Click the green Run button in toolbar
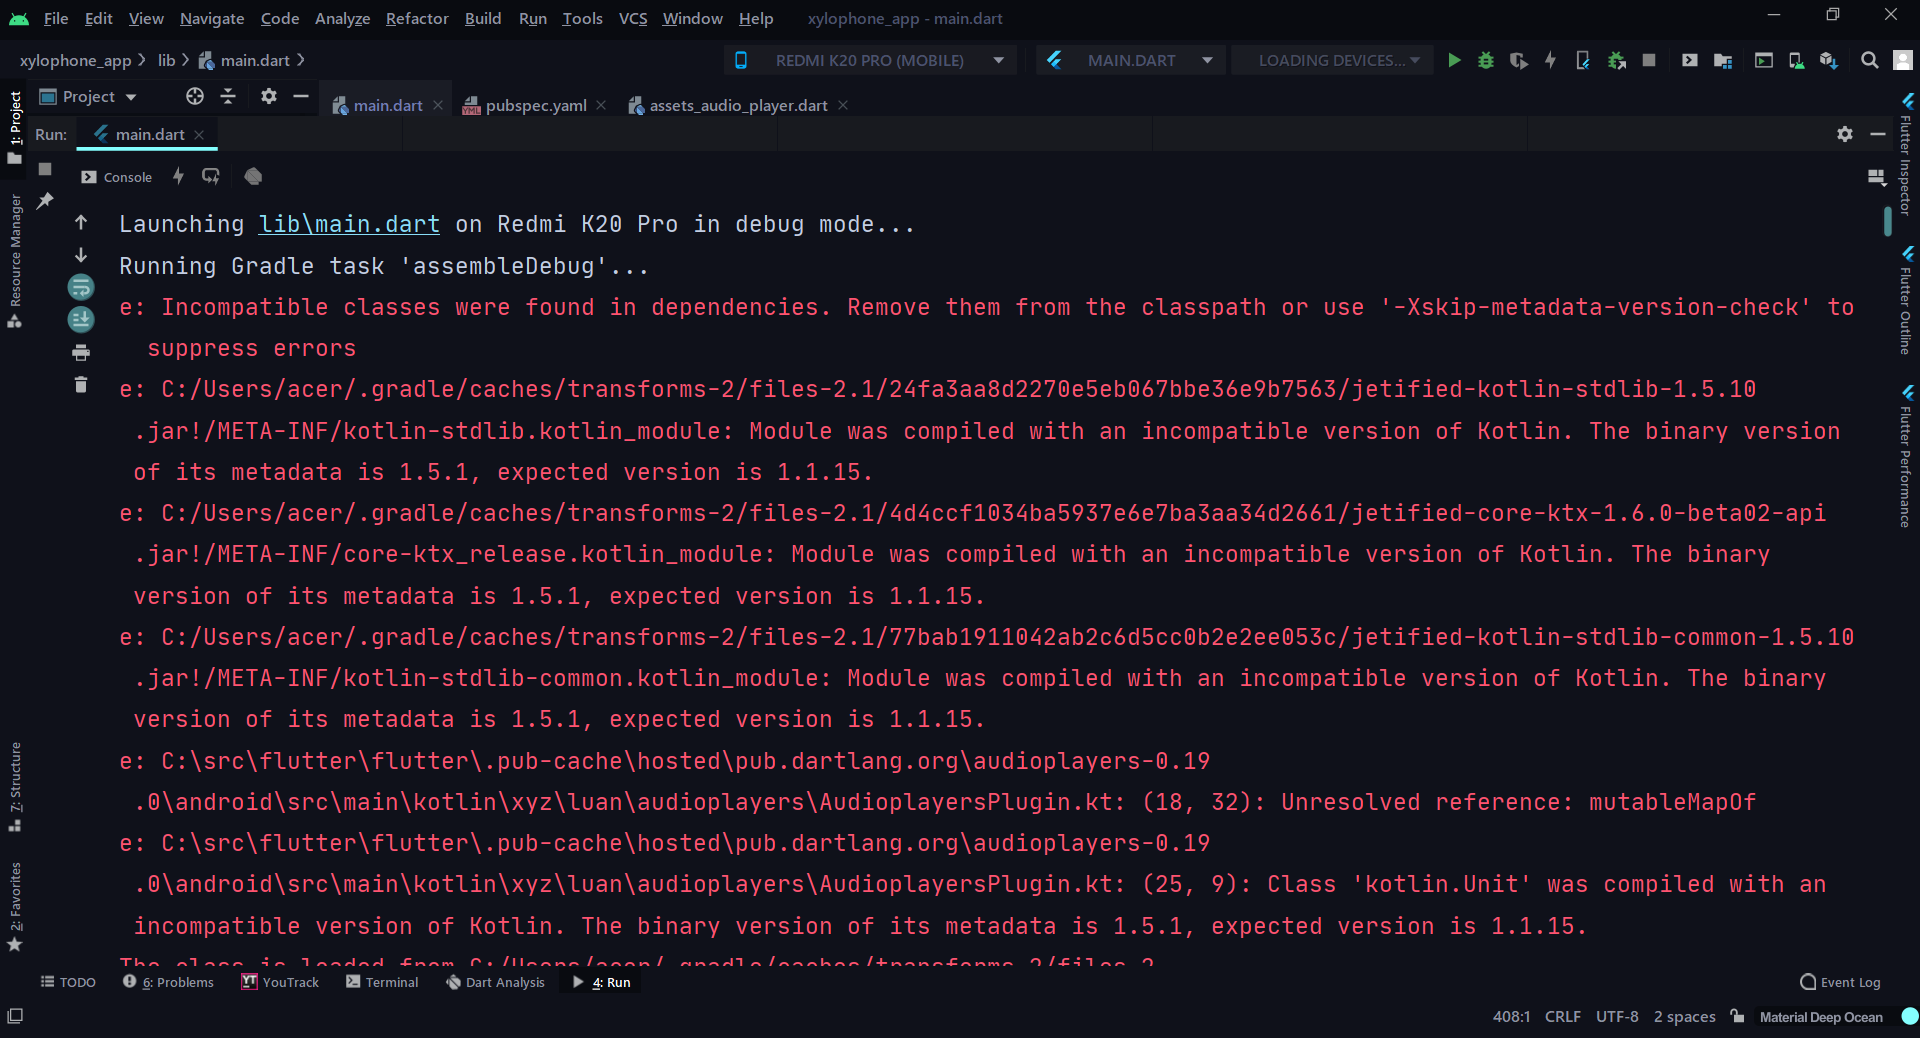The width and height of the screenshot is (1920, 1038). coord(1454,61)
